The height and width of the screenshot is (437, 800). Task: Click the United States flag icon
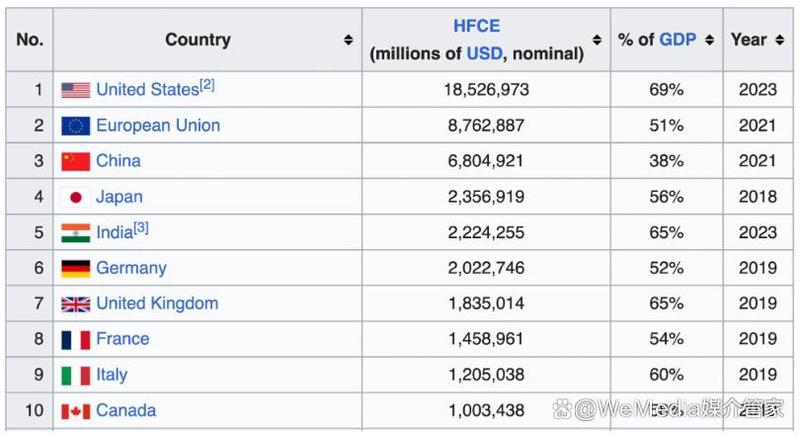click(75, 90)
